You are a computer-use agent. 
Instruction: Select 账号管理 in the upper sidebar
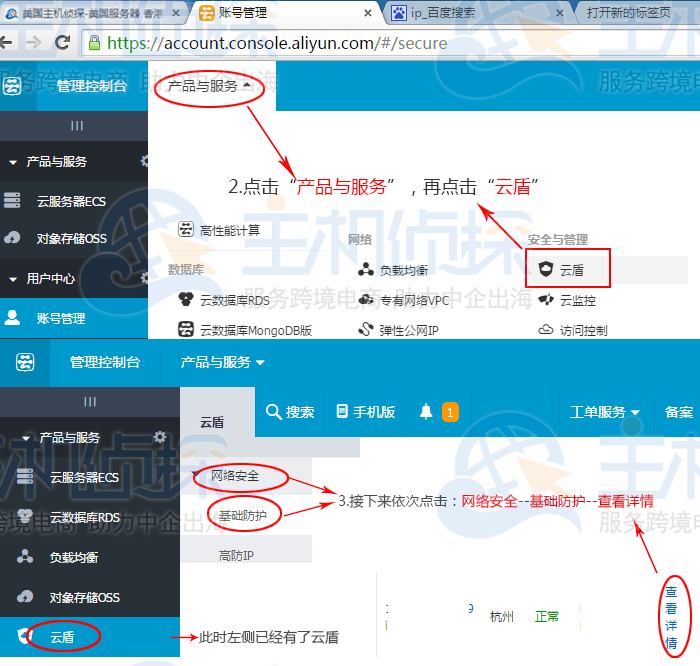[x=61, y=318]
